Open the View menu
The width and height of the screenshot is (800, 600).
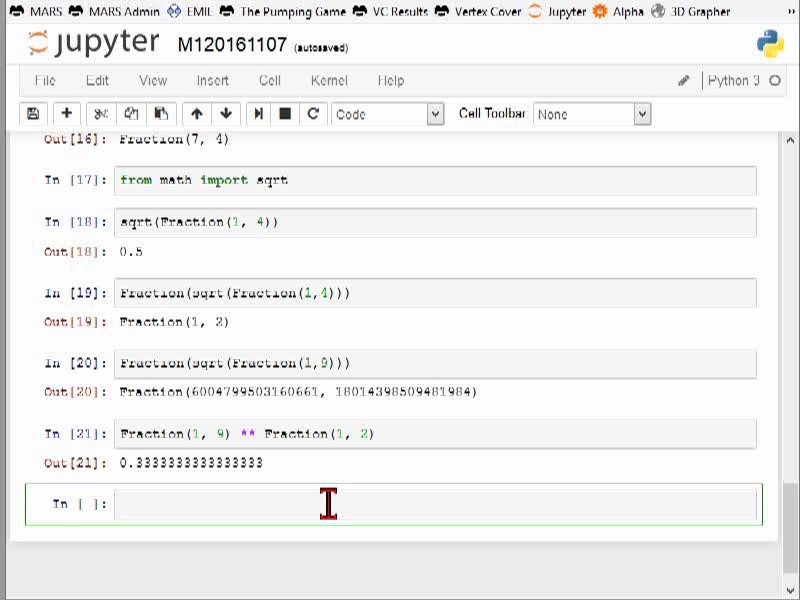(153, 81)
